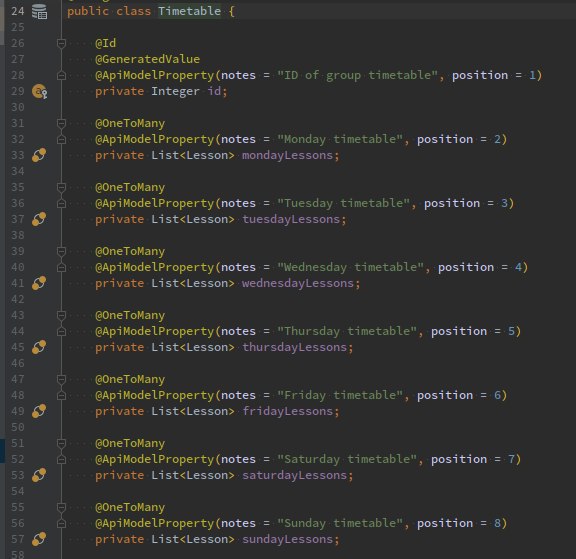Collapse fold marker at line 55 @OneToMany
The image size is (576, 559).
[x=61, y=507]
